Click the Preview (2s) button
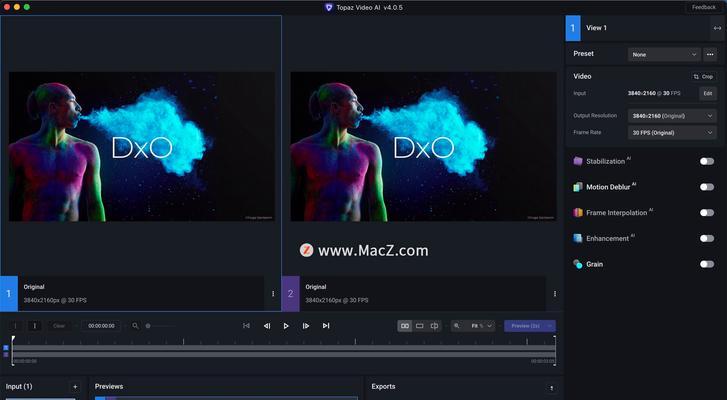Image resolution: width=727 pixels, height=400 pixels. pos(525,326)
